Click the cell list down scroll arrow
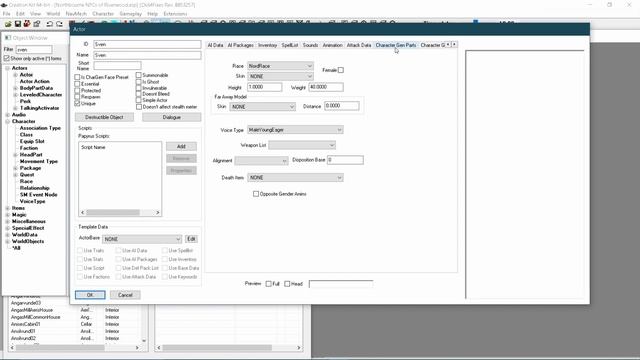This screenshot has height=360, width=640. (x=144, y=340)
